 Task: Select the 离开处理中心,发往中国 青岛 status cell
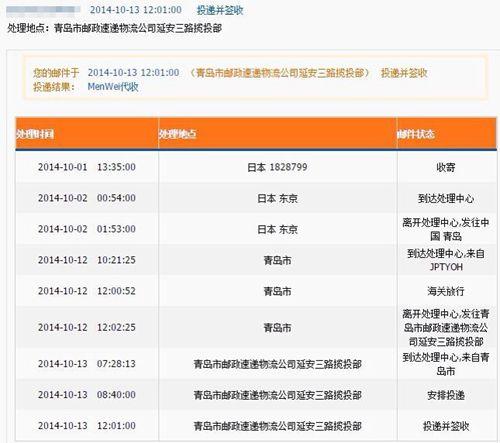pyautogui.click(x=446, y=229)
